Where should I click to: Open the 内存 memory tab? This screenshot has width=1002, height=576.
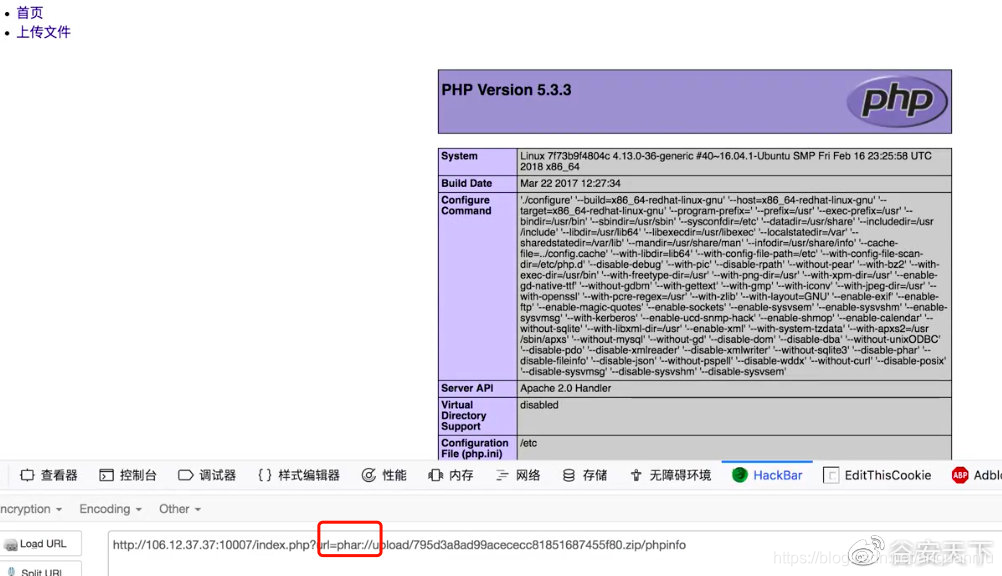pos(451,475)
